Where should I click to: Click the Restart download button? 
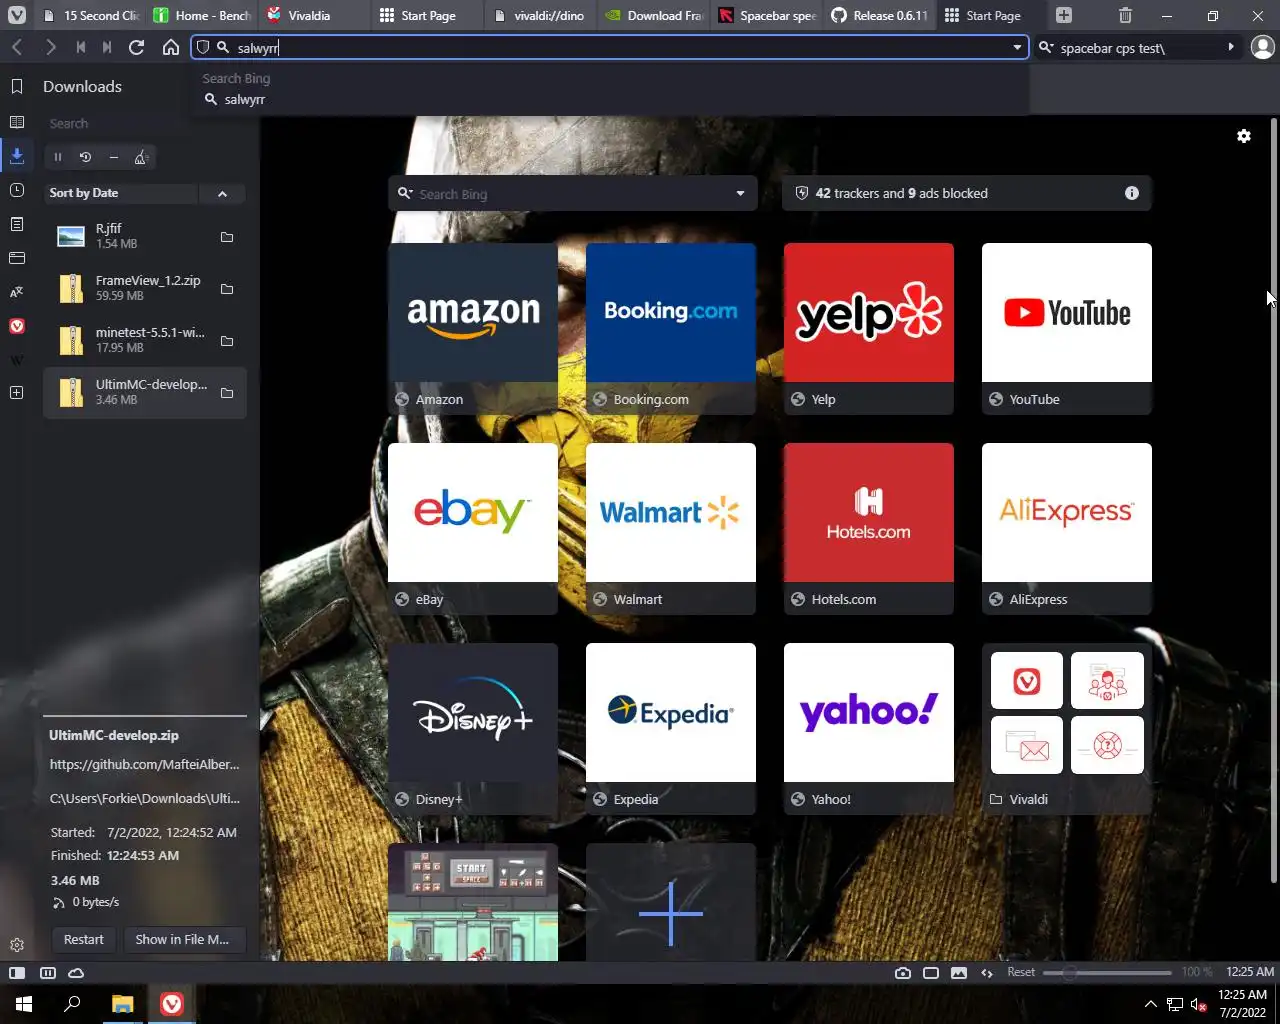tap(84, 939)
